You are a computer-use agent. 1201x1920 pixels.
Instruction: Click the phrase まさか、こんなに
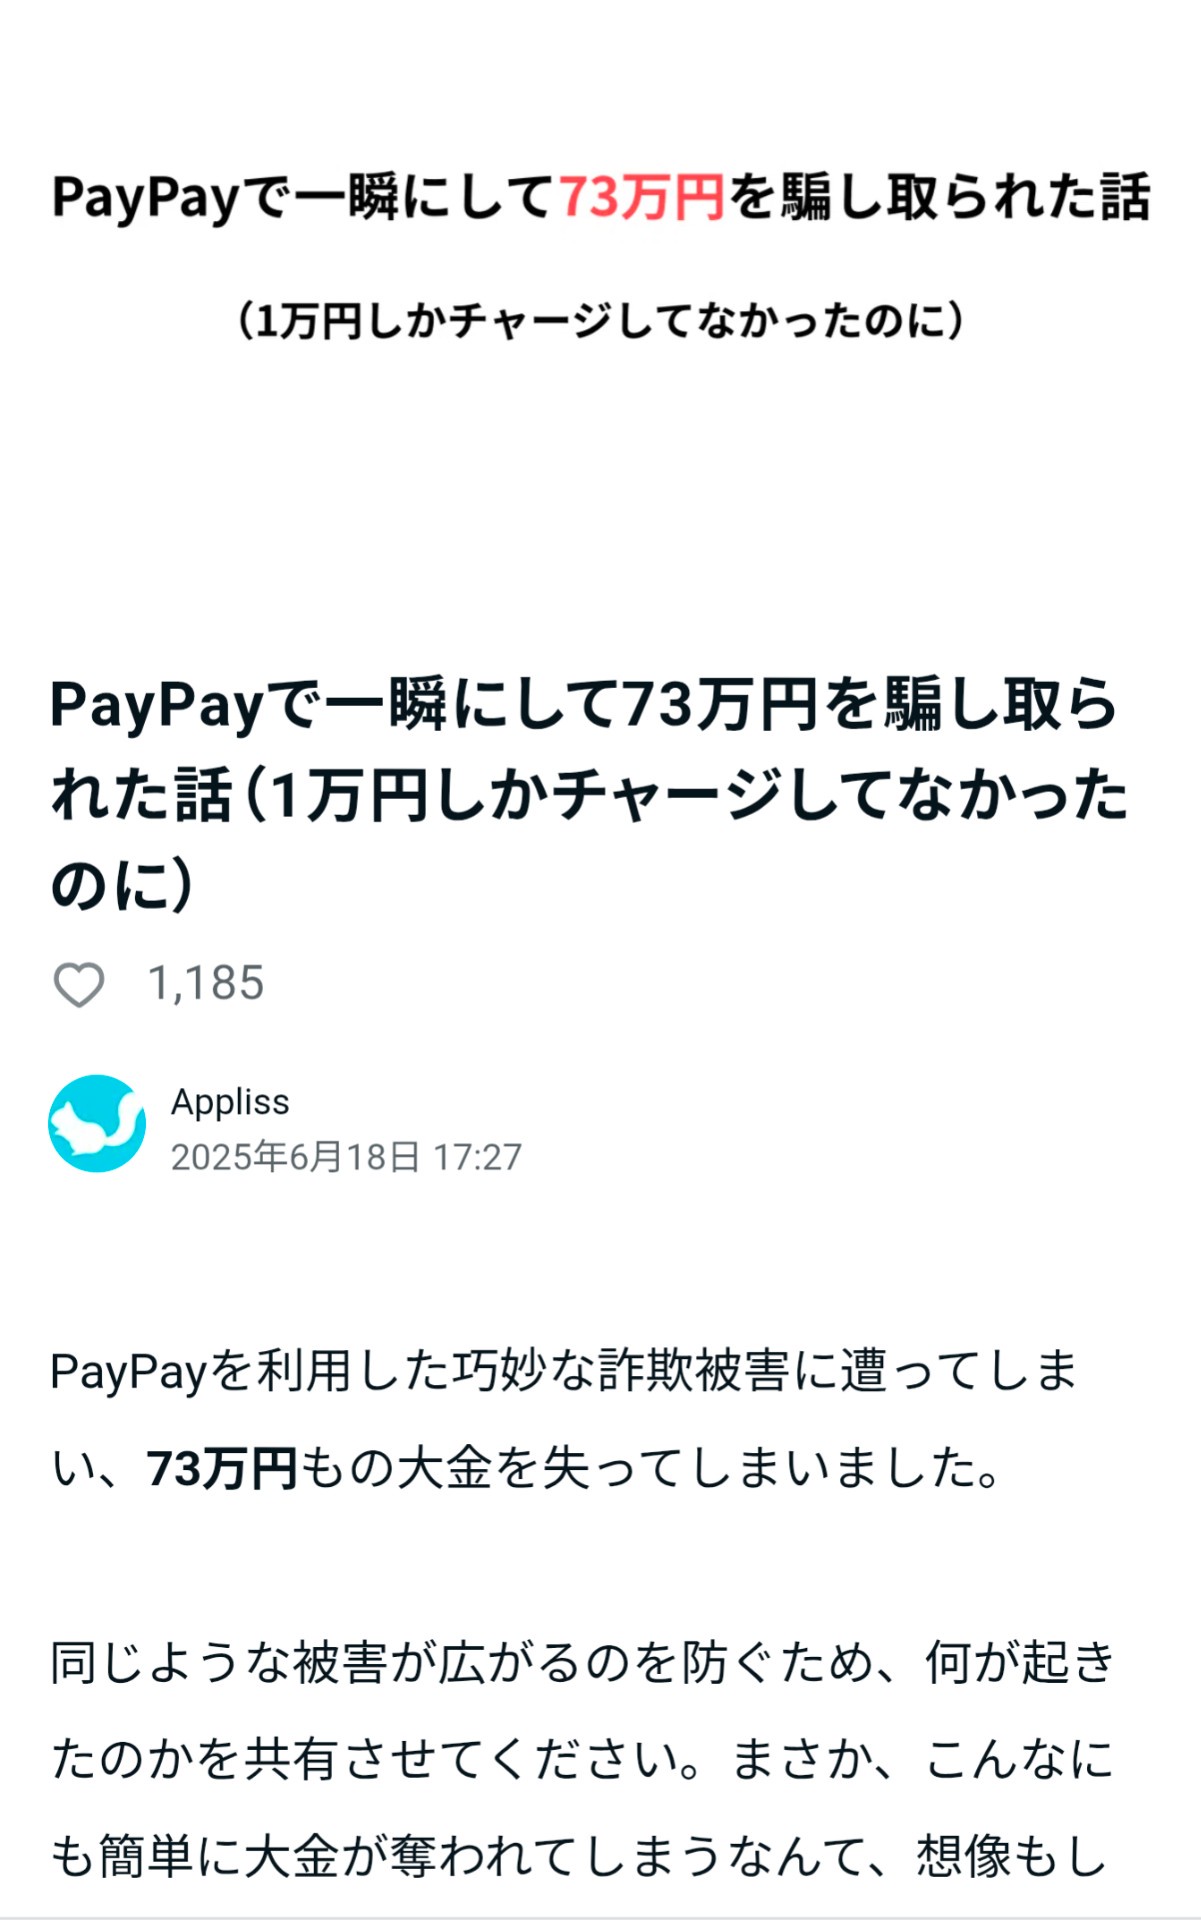(923, 1760)
